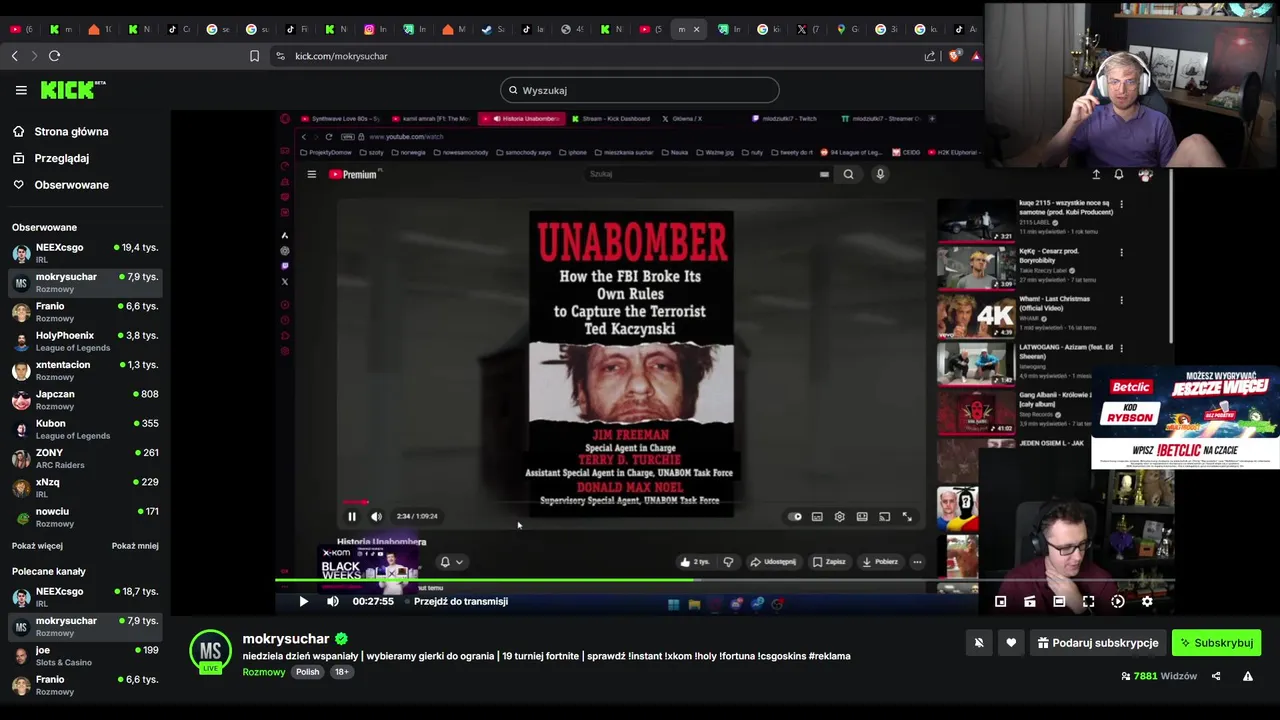1280x720 pixels.
Task: Go back in the browser
Action: pos(15,56)
